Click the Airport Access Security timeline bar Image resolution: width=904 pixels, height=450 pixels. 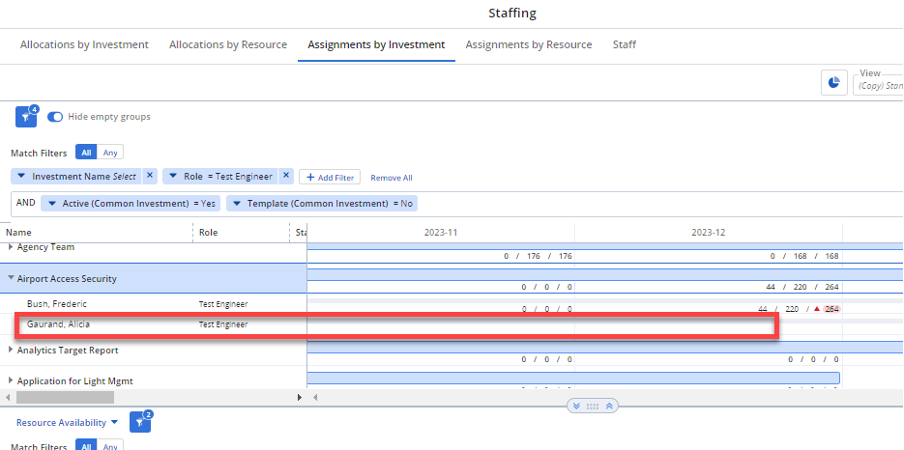click(605, 275)
